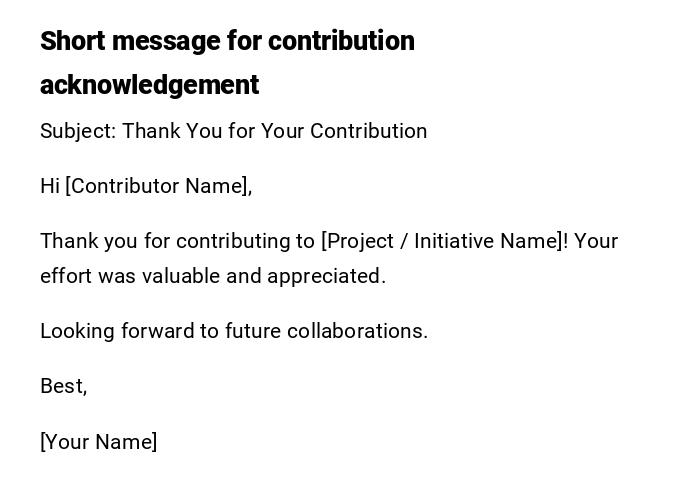
Task: Click the "Subject:" label
Action: click(x=77, y=131)
